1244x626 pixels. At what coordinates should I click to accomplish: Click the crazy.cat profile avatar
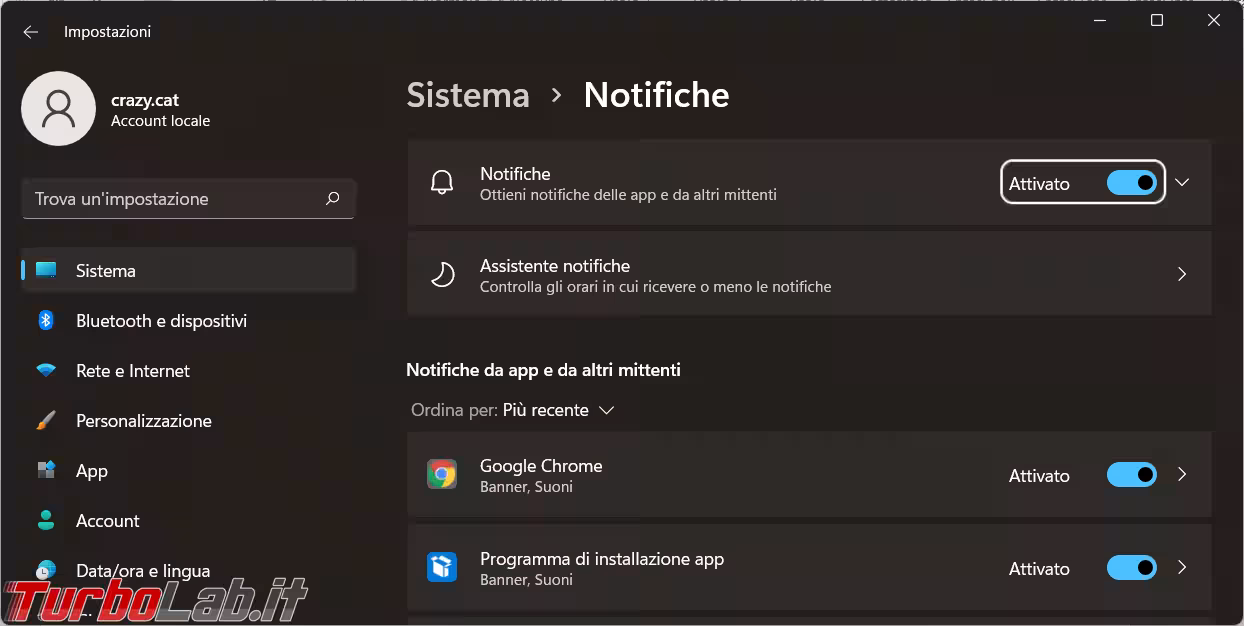pyautogui.click(x=58, y=108)
